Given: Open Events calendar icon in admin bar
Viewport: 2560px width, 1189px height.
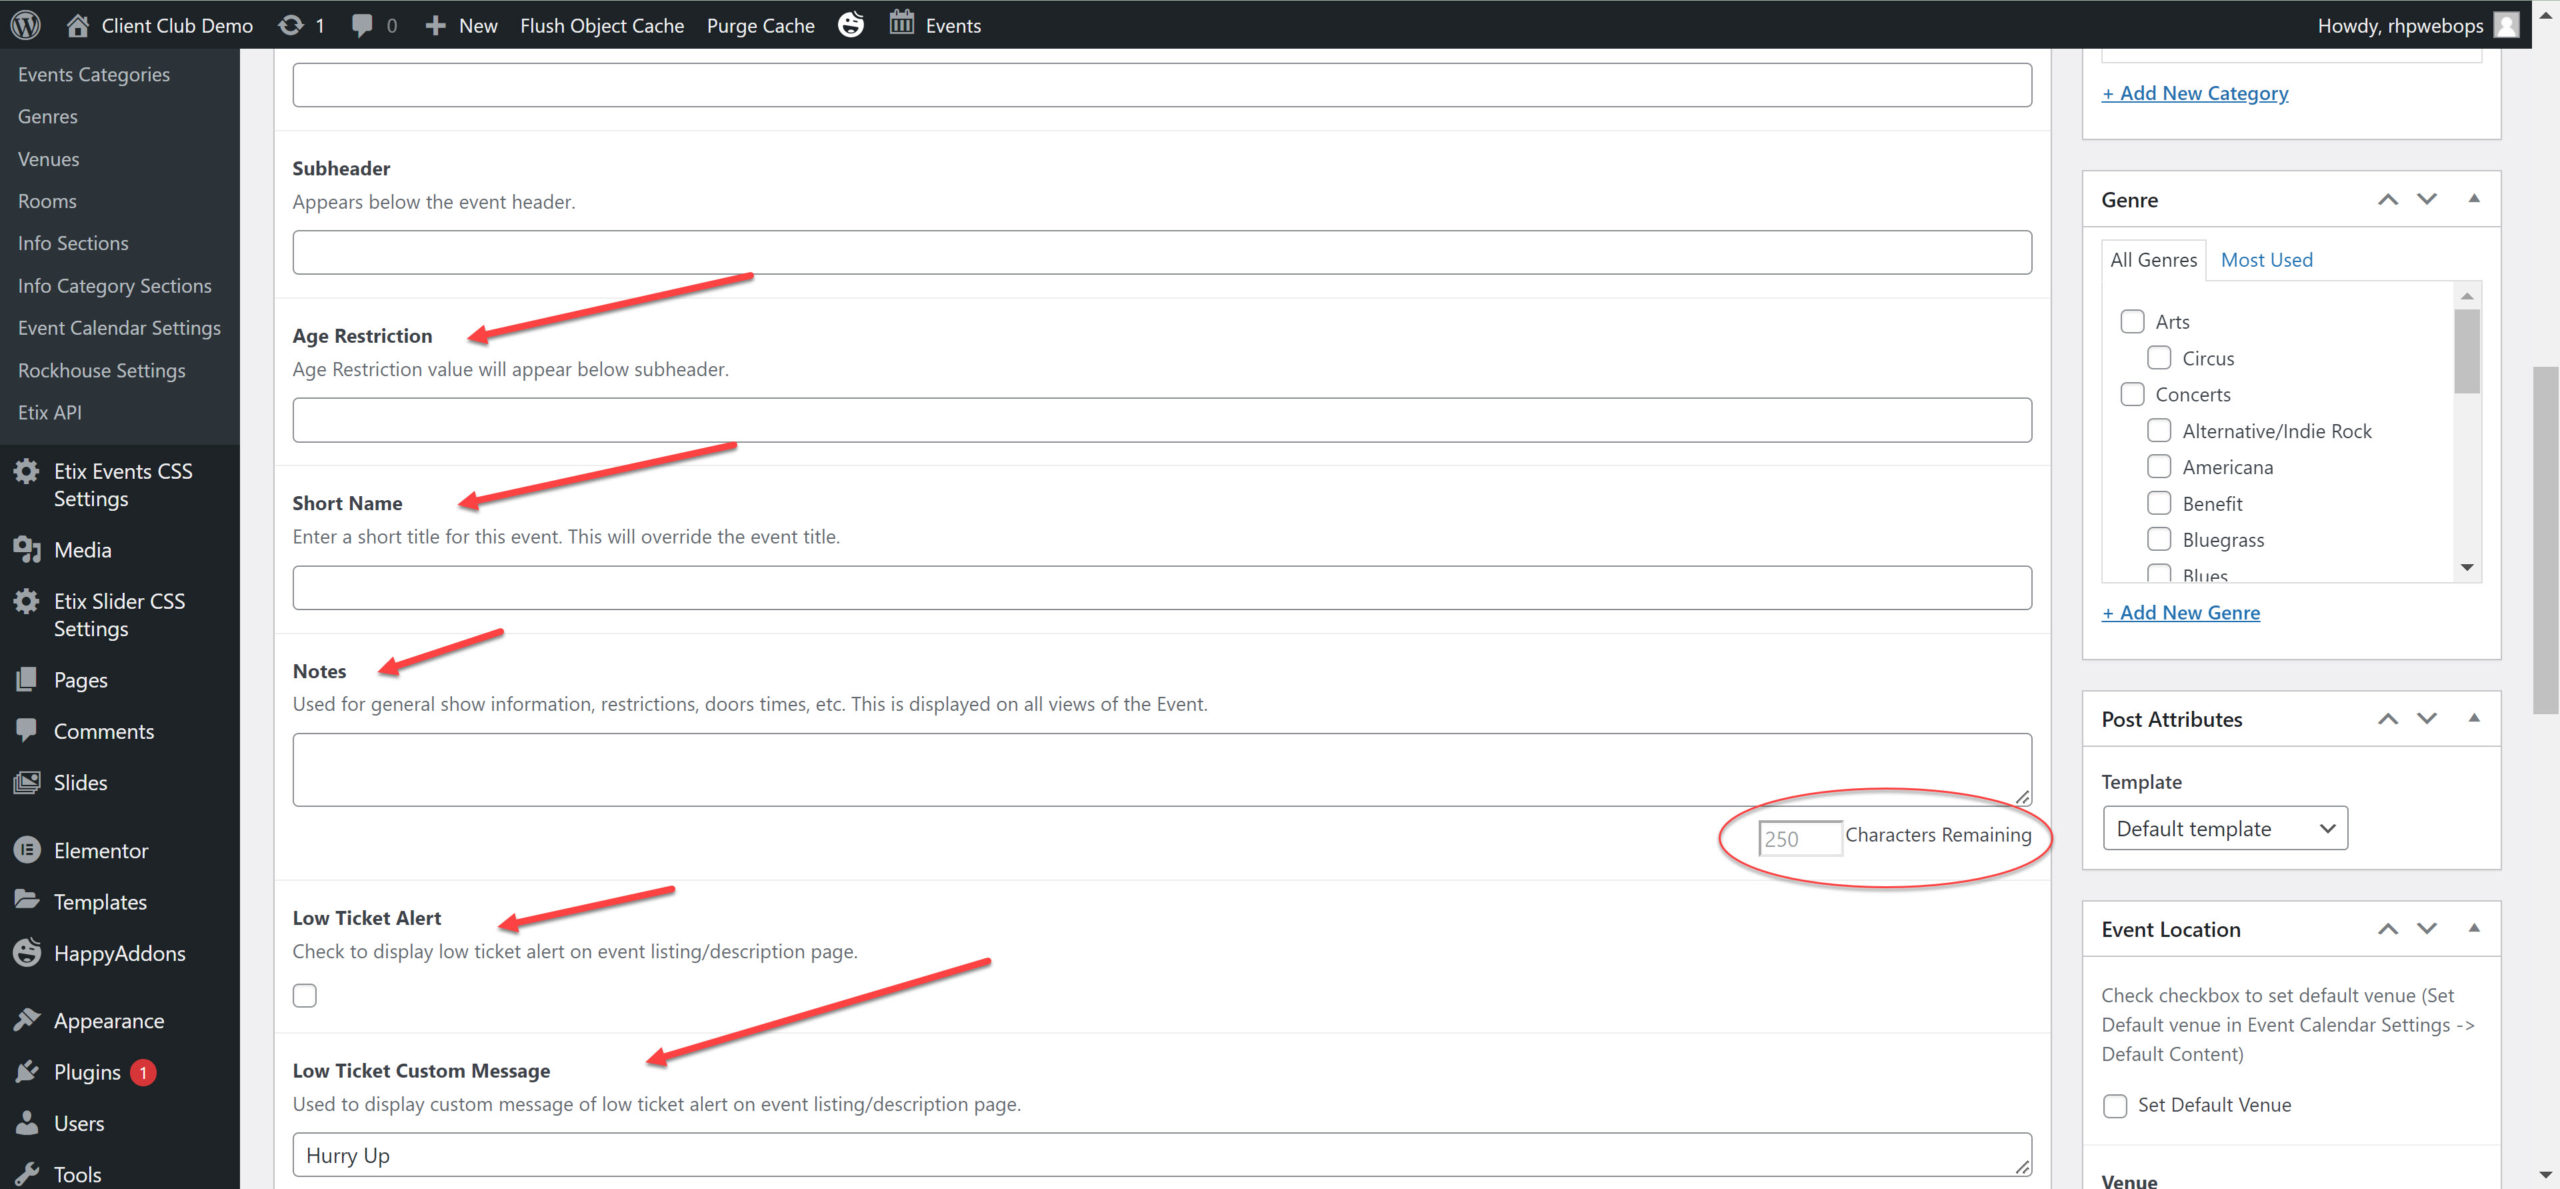Looking at the screenshot, I should point(902,23).
